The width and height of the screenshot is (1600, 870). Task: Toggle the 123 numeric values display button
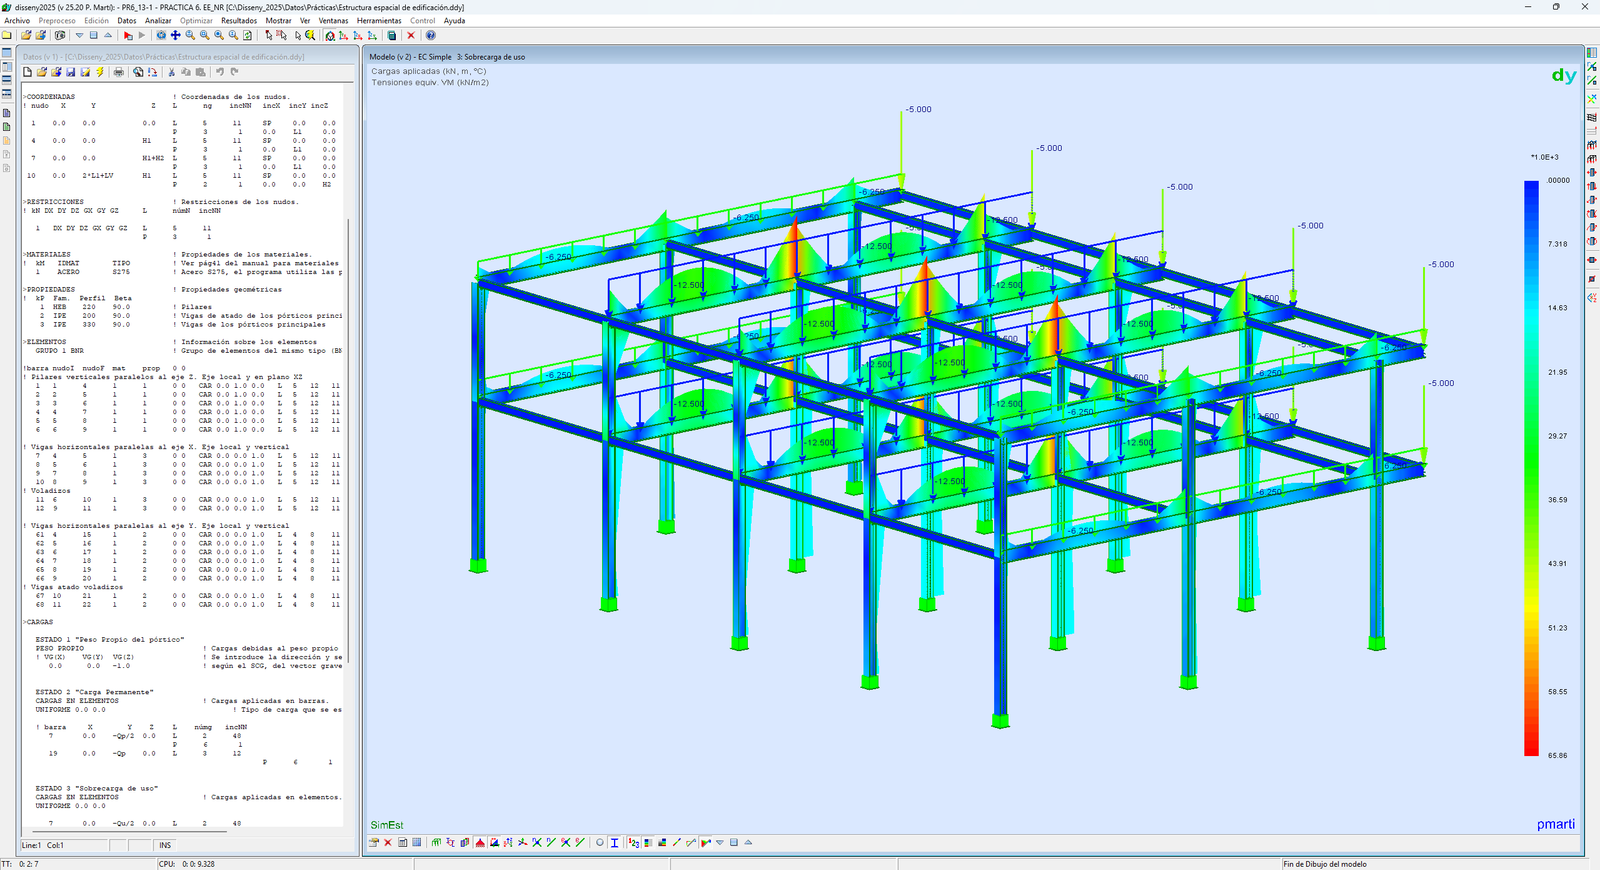pos(634,843)
